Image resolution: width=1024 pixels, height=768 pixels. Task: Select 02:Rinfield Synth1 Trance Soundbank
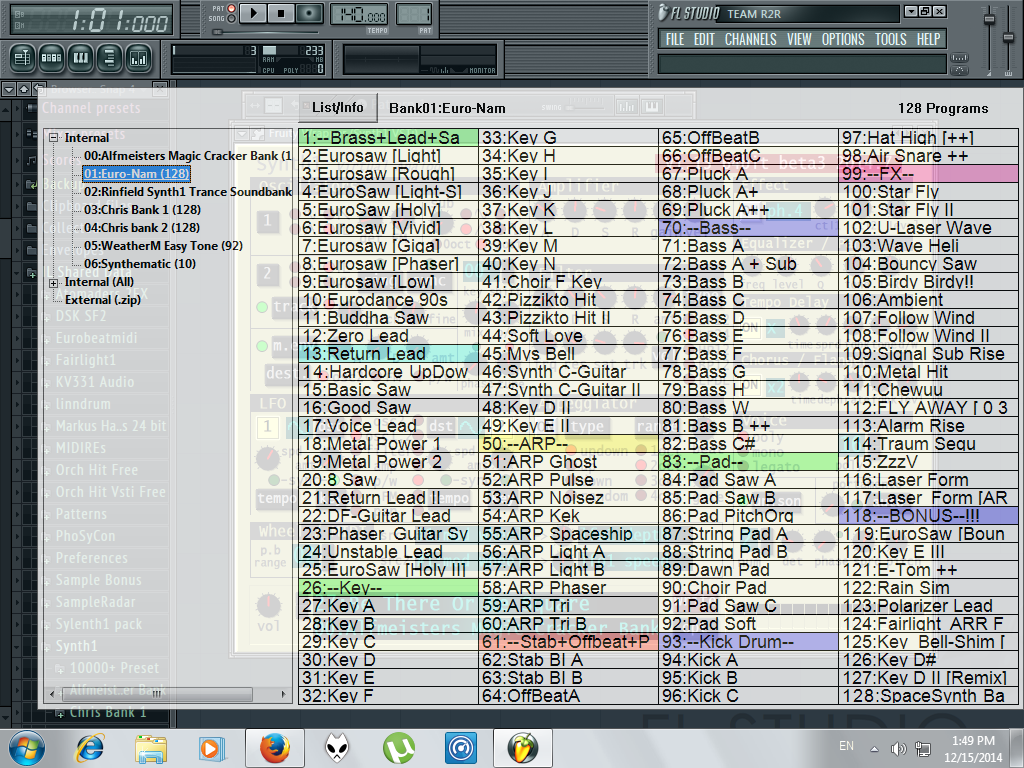[x=187, y=192]
